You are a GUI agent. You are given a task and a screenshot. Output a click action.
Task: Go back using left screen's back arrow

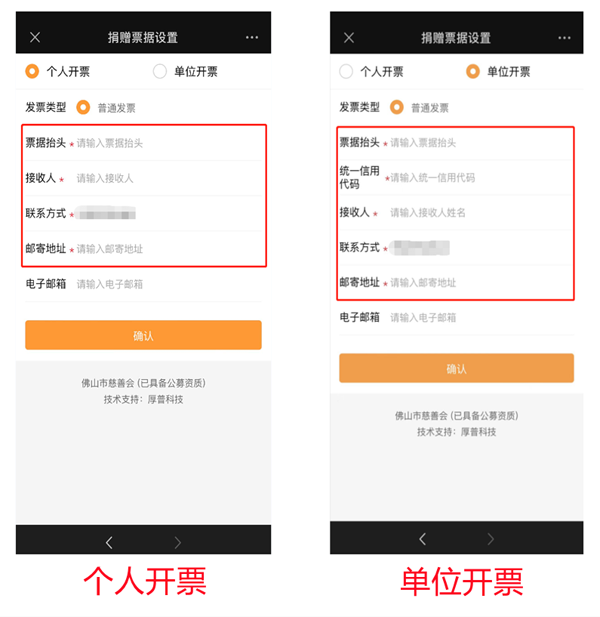(x=109, y=542)
